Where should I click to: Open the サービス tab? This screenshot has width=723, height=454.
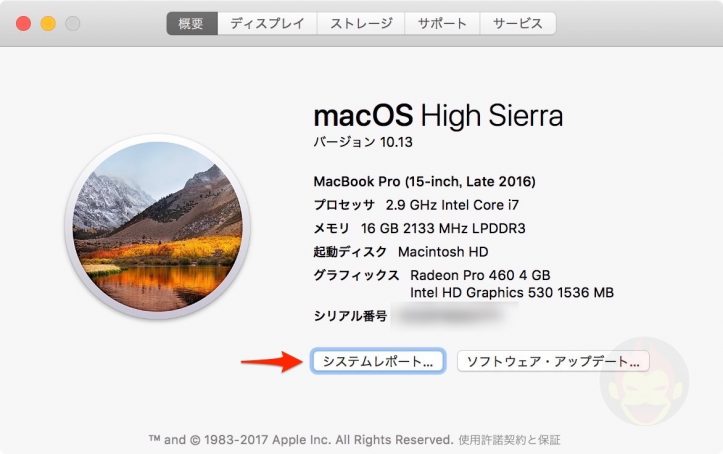(x=518, y=23)
